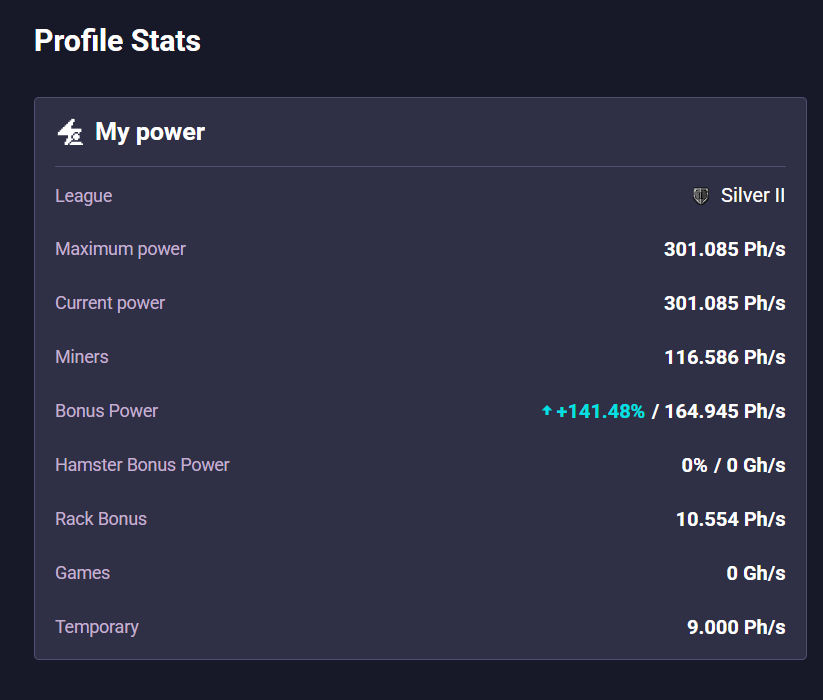The width and height of the screenshot is (823, 700).
Task: Select the Miners value 116.586 Ph/s
Action: (725, 357)
